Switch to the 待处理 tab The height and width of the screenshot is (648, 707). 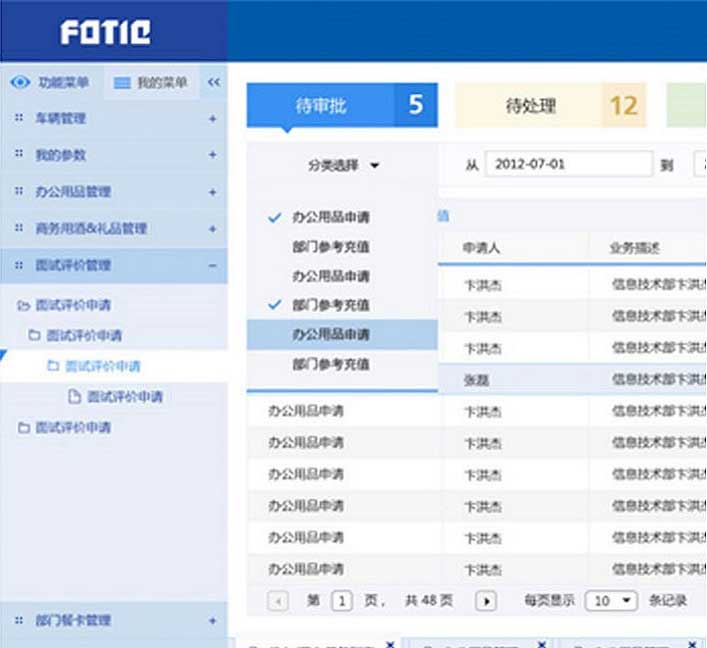(550, 106)
